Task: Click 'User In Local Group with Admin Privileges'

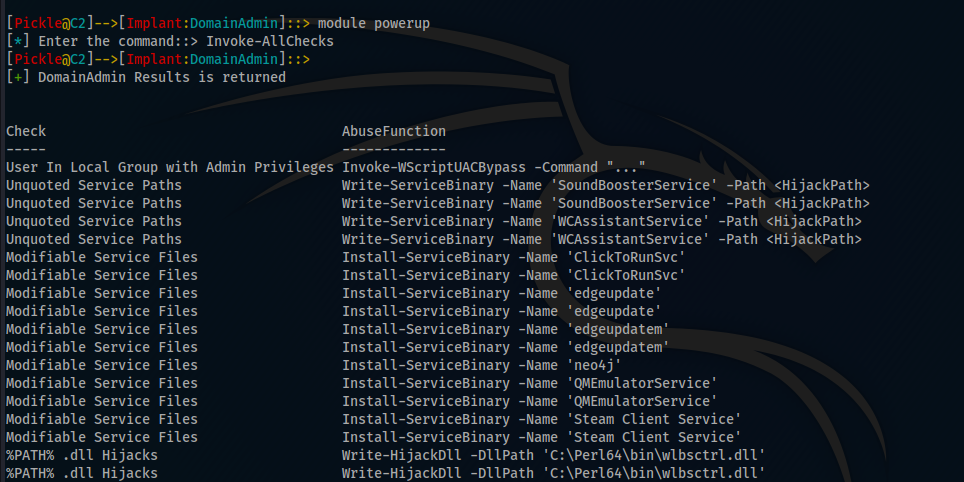Action: (x=170, y=167)
